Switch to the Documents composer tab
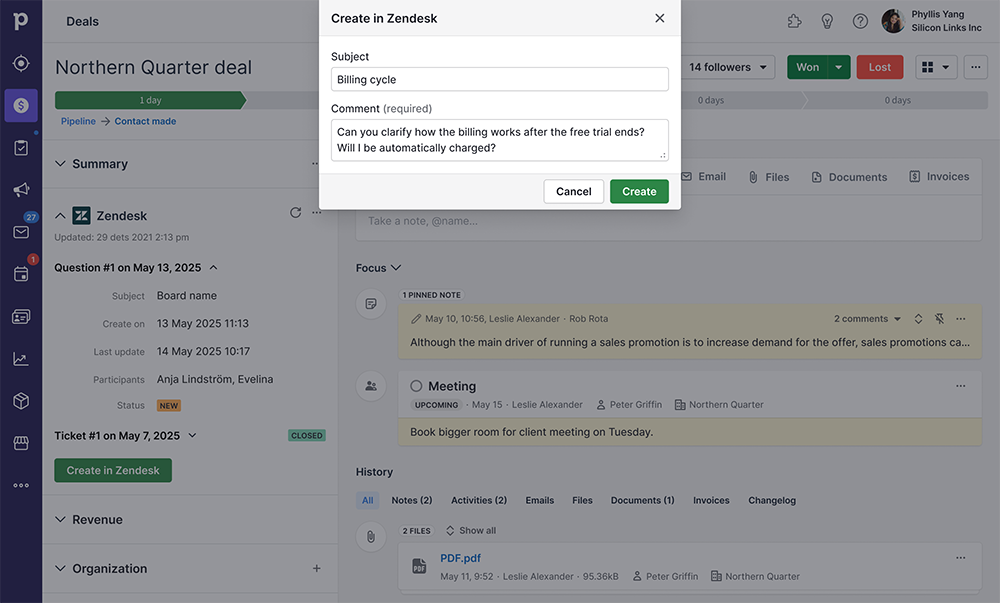This screenshot has height=603, width=1000. pyautogui.click(x=849, y=177)
